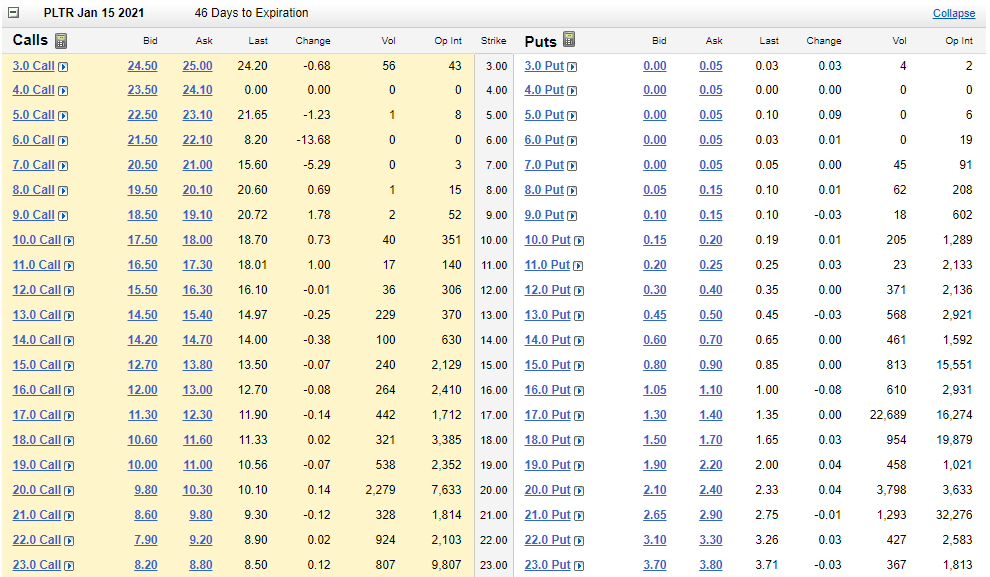Open the 5.0 Call arrow menu icon
The image size is (990, 577).
(63, 116)
